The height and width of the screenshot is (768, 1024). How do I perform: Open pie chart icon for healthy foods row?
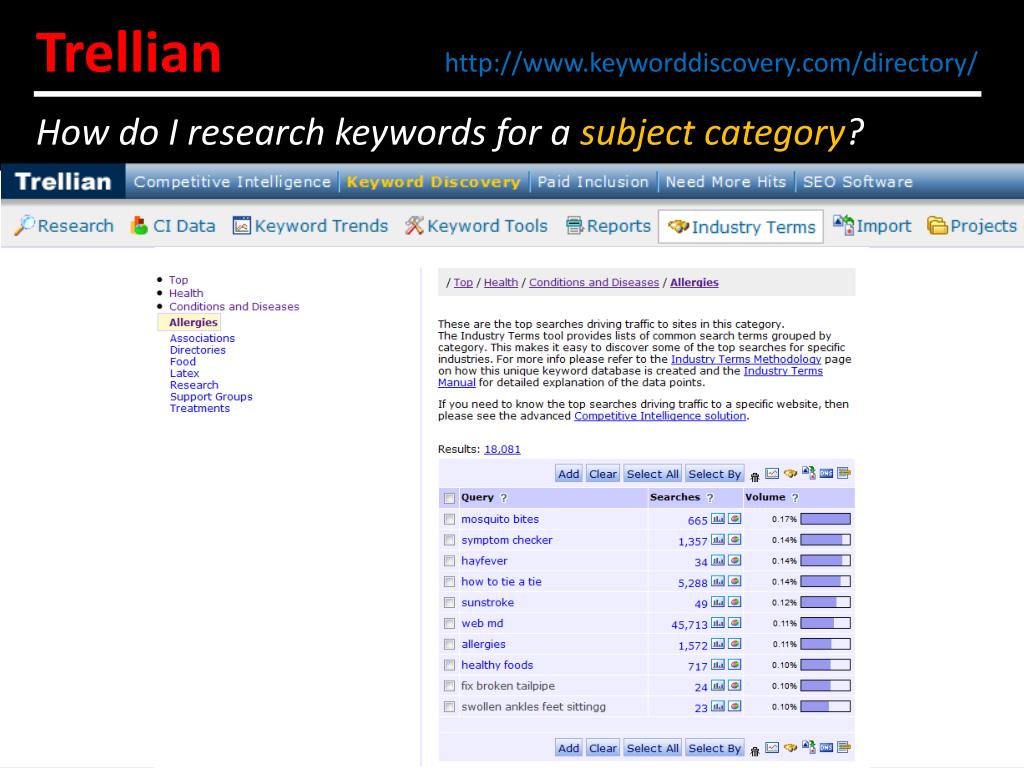tap(735, 665)
